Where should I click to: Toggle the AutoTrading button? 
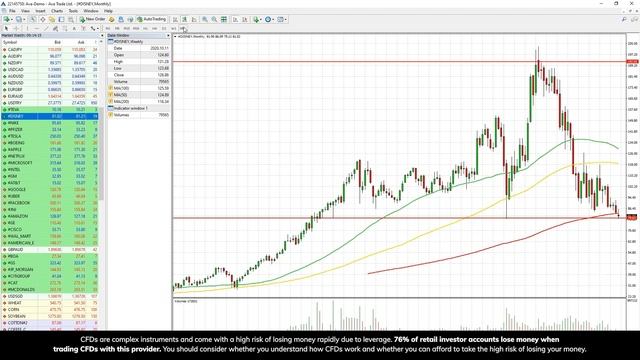coord(152,19)
